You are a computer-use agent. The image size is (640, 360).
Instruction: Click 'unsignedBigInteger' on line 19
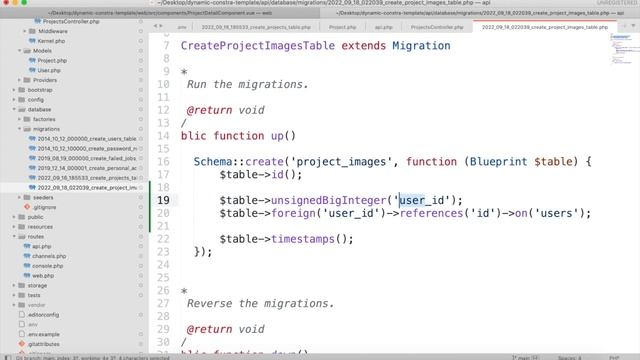[329, 200]
